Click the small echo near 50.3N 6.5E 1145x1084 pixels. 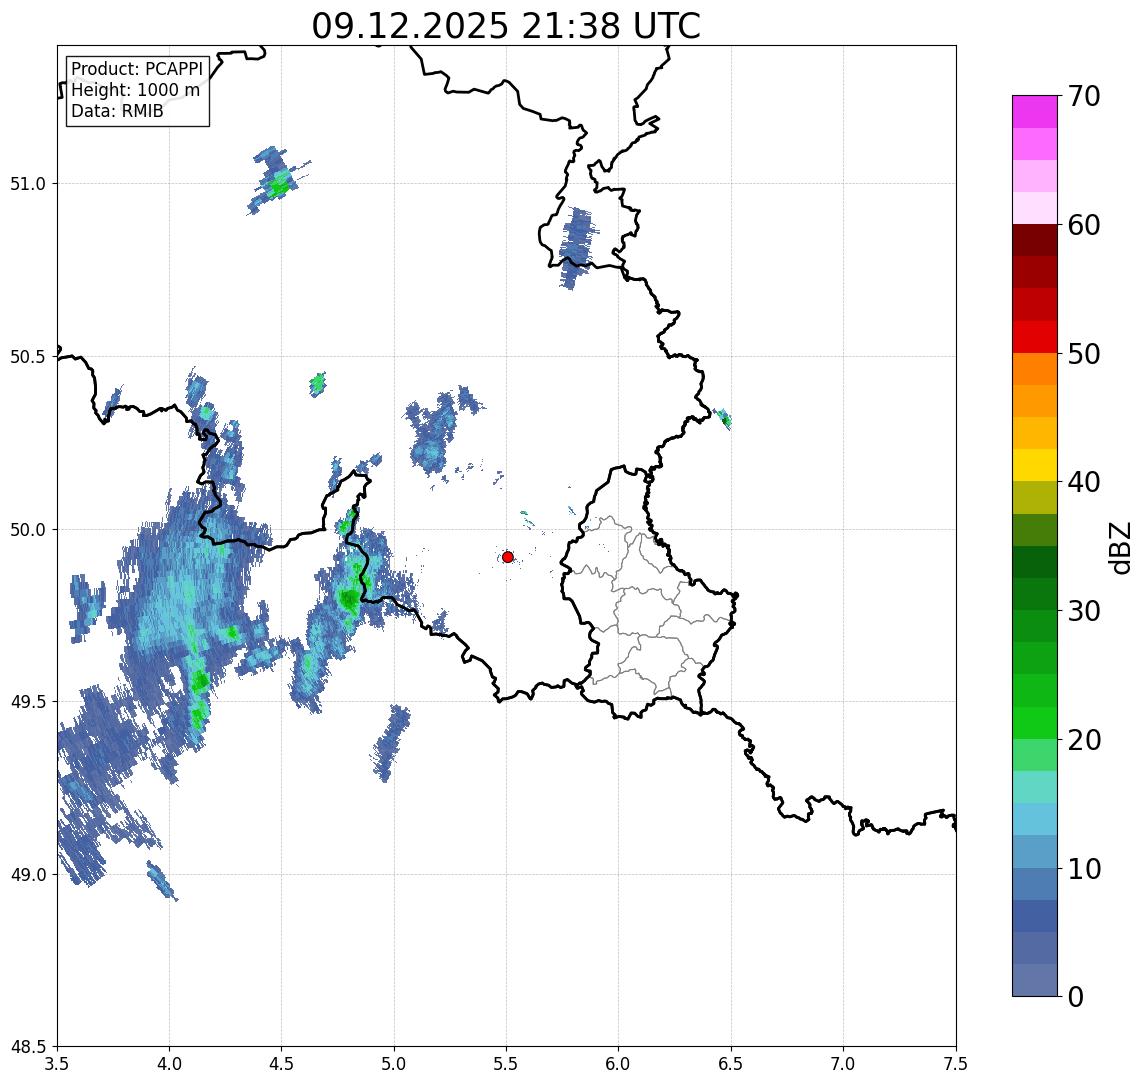click(723, 418)
